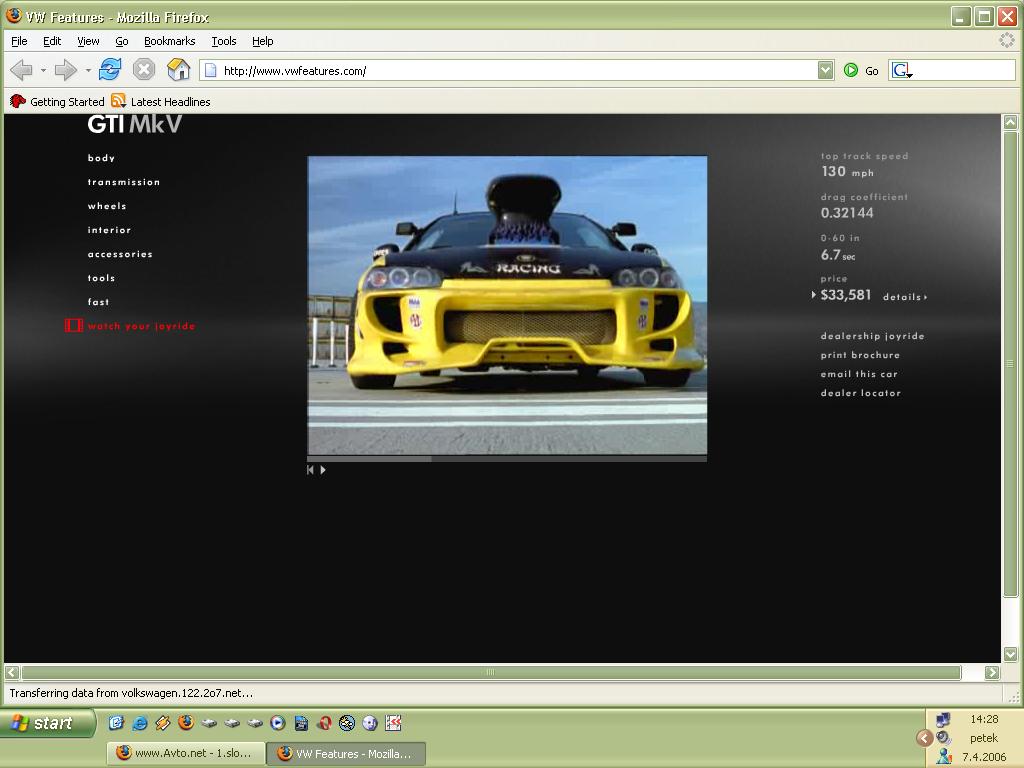Image resolution: width=1024 pixels, height=768 pixels.
Task: Open the Latest Headlines feed bookmark
Action: pos(161,101)
